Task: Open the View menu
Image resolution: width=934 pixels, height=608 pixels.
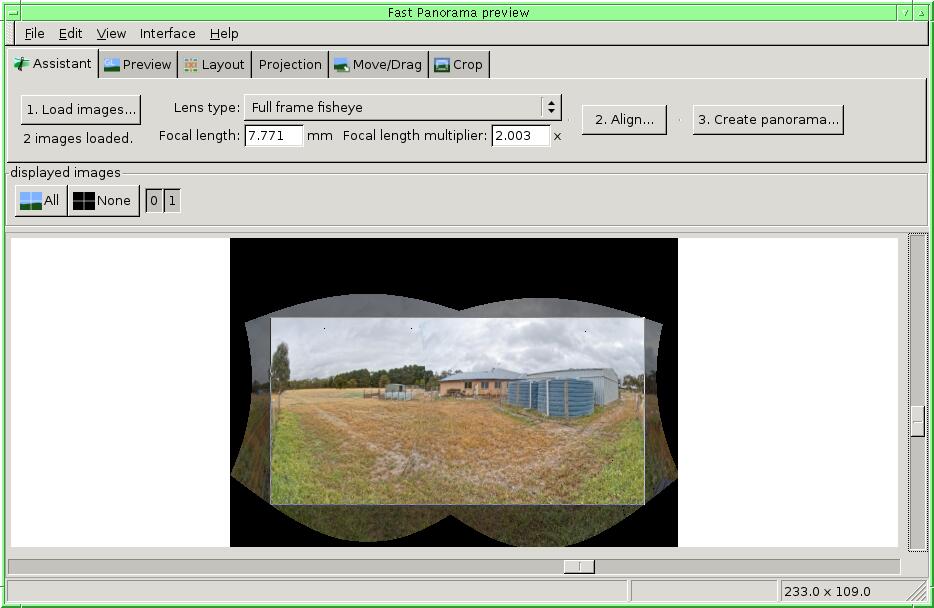Action: coord(111,33)
